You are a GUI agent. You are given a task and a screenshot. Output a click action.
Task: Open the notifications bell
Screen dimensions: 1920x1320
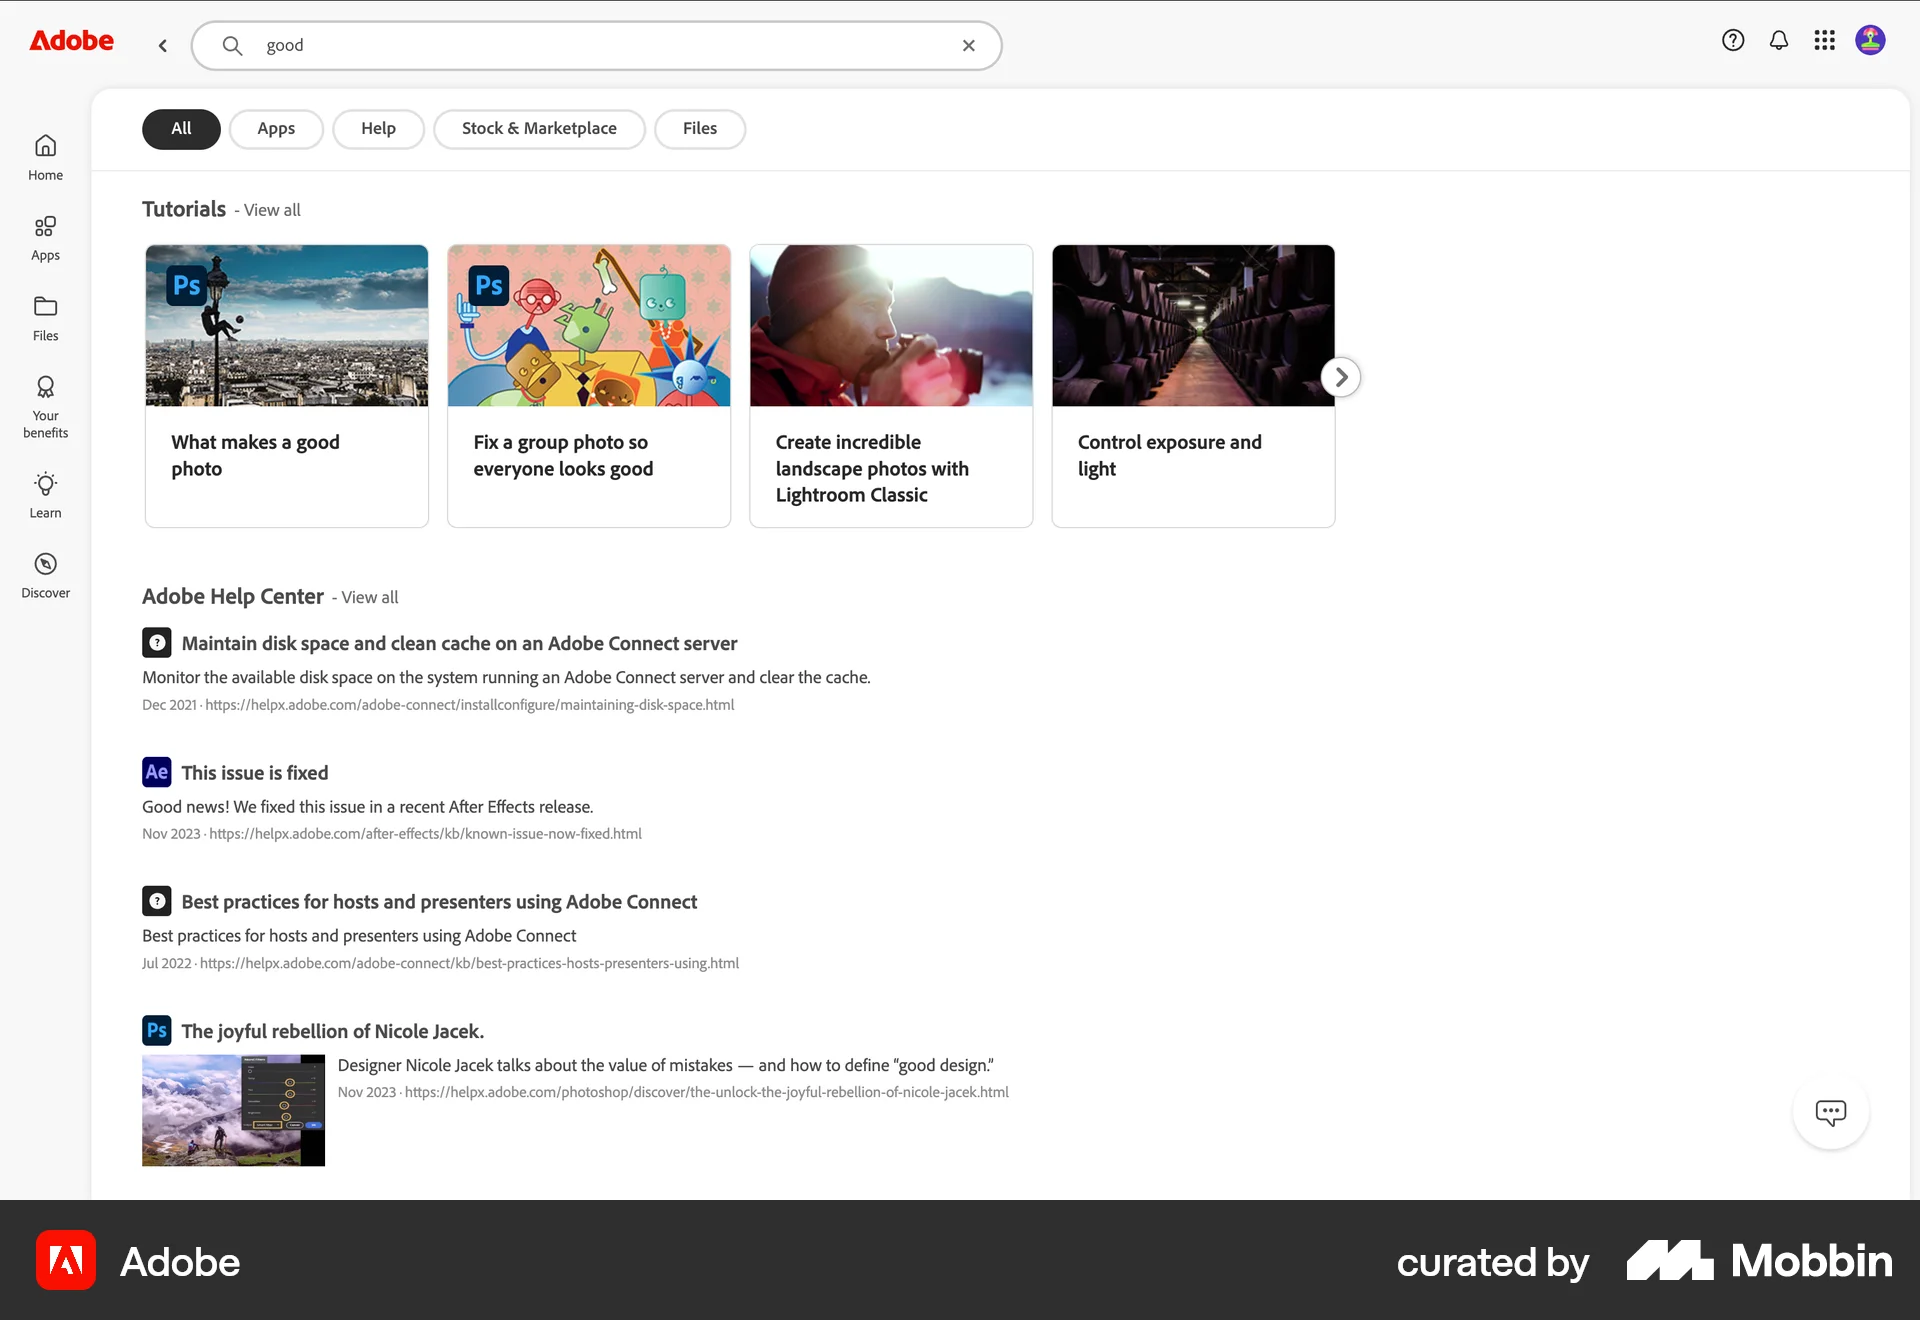coord(1779,40)
